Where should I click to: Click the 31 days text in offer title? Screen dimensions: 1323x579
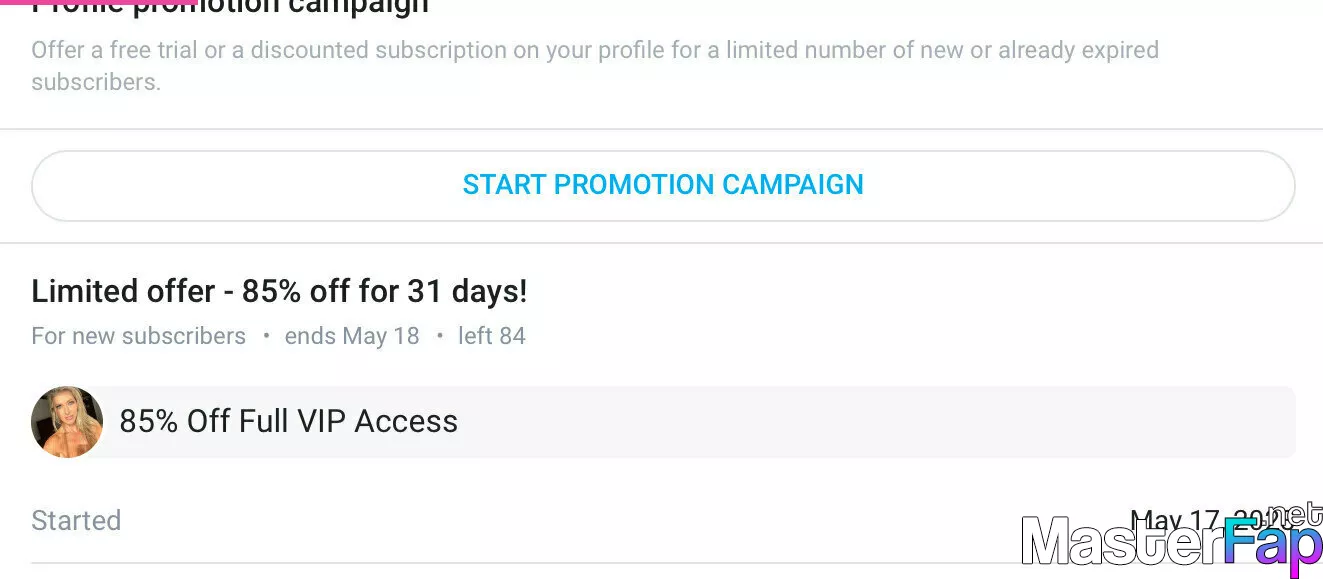click(467, 291)
